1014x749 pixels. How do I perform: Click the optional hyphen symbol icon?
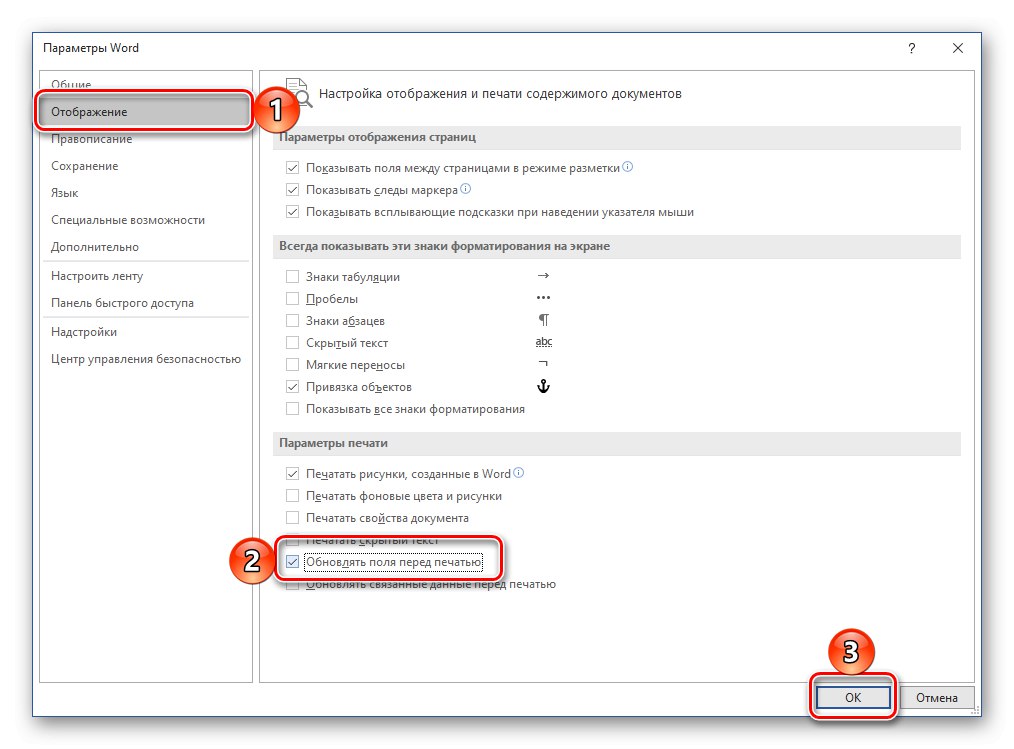[543, 364]
